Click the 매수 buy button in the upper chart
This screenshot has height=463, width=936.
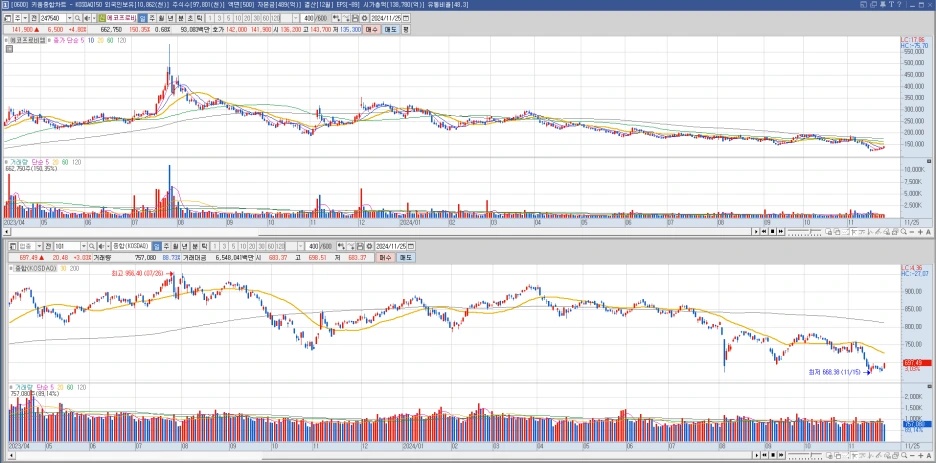[371, 29]
